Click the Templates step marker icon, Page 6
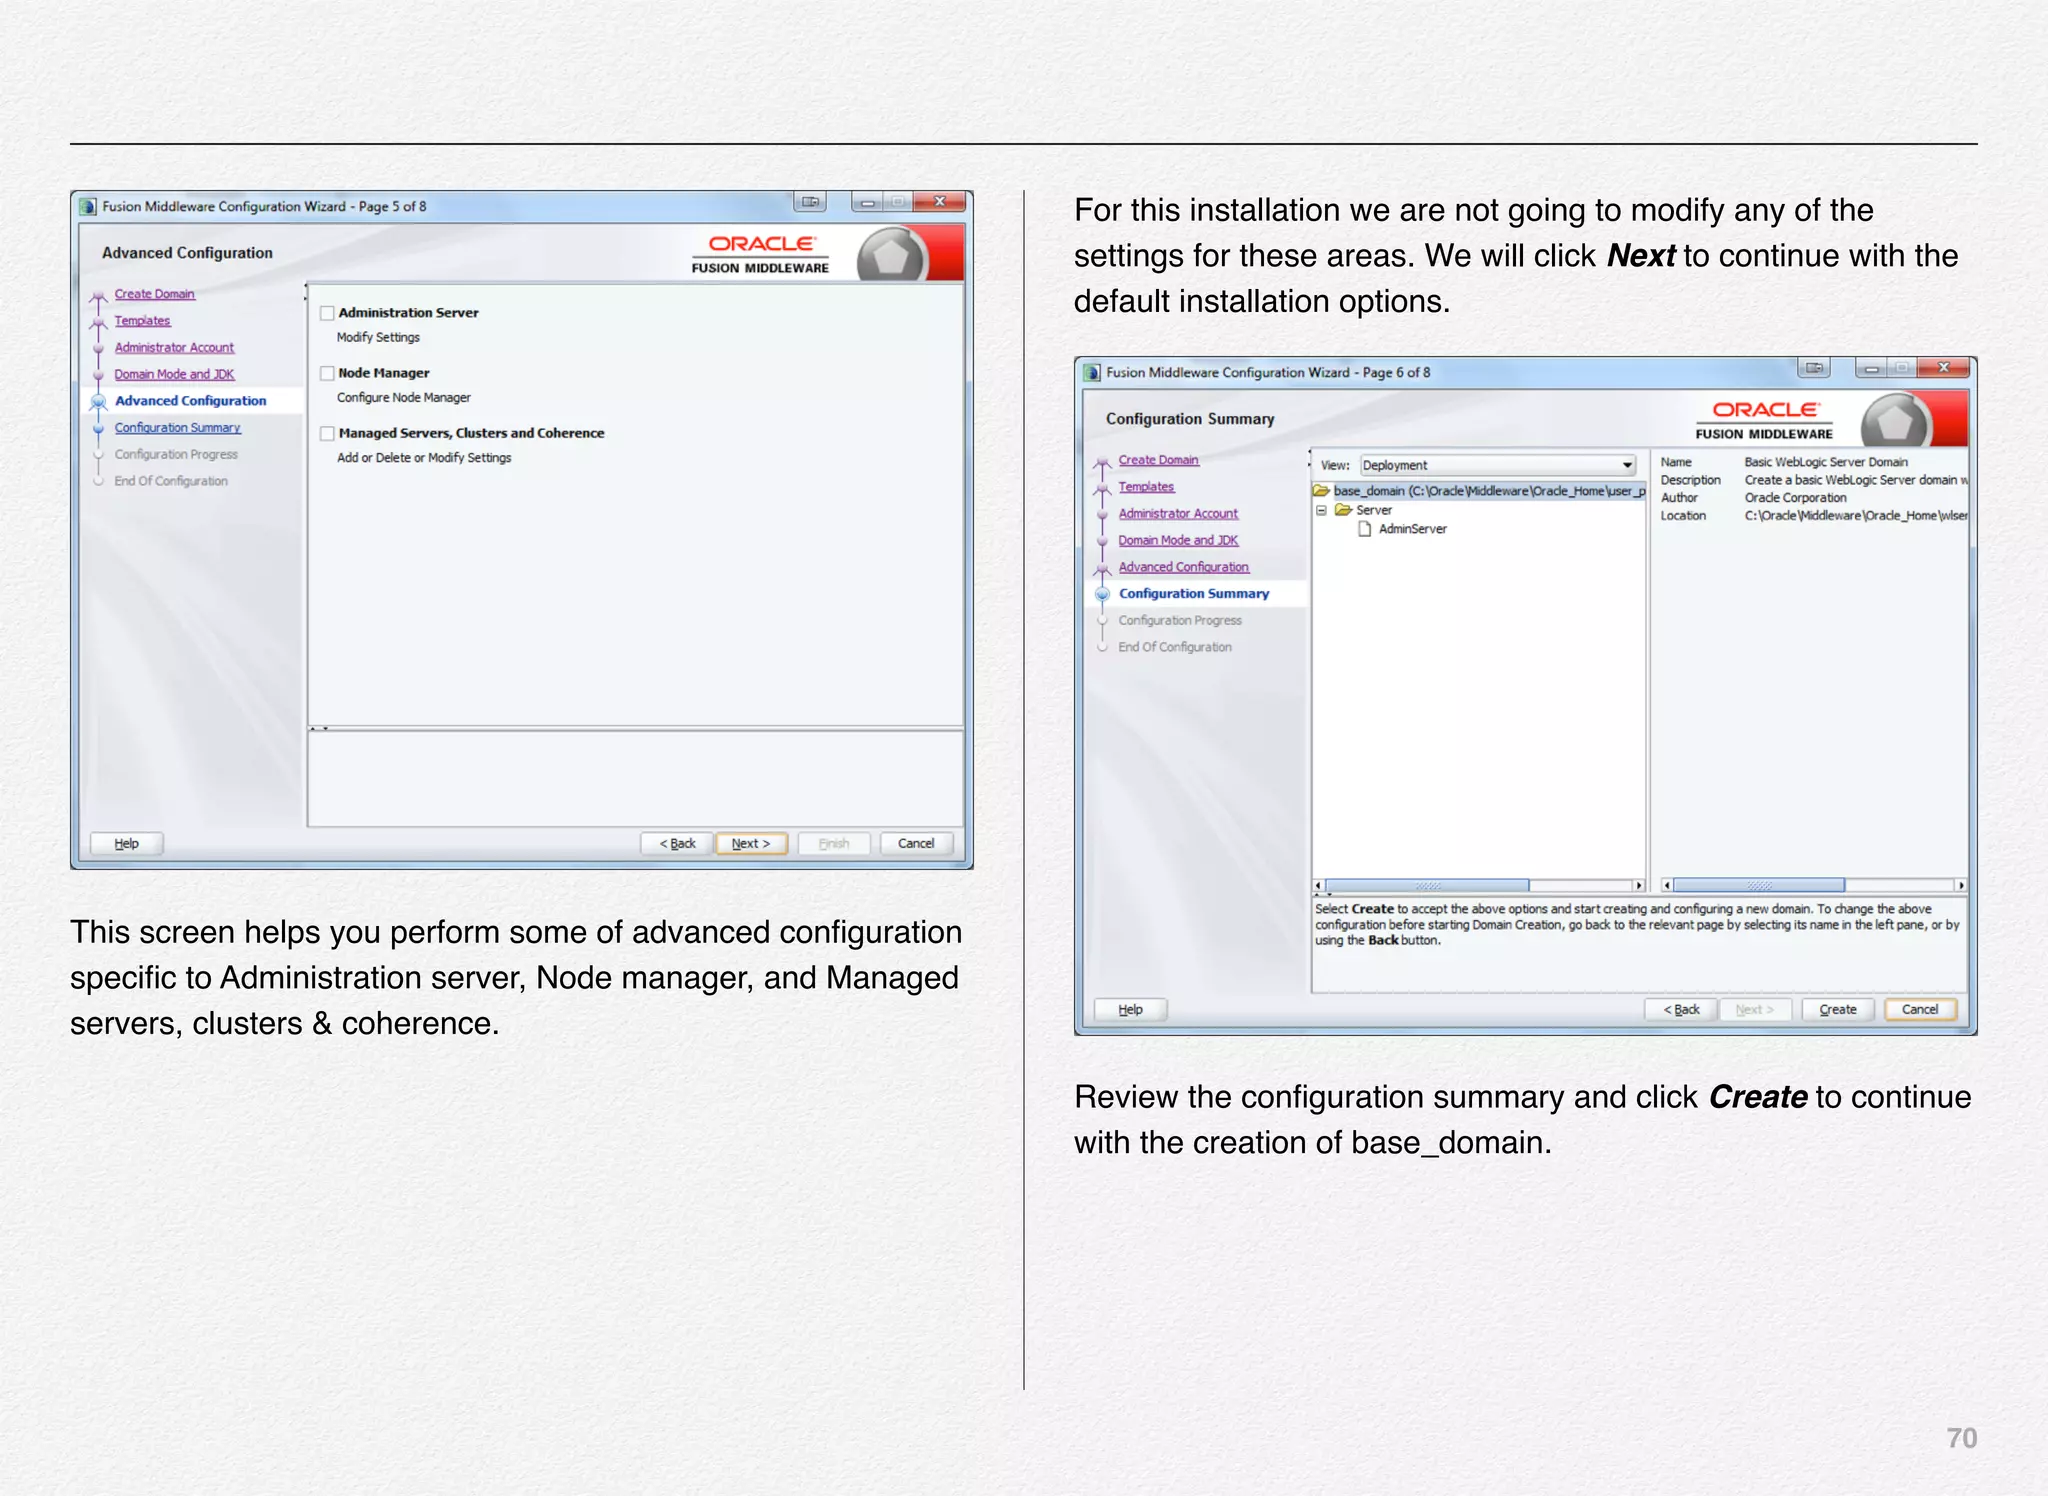 pyautogui.click(x=1102, y=488)
